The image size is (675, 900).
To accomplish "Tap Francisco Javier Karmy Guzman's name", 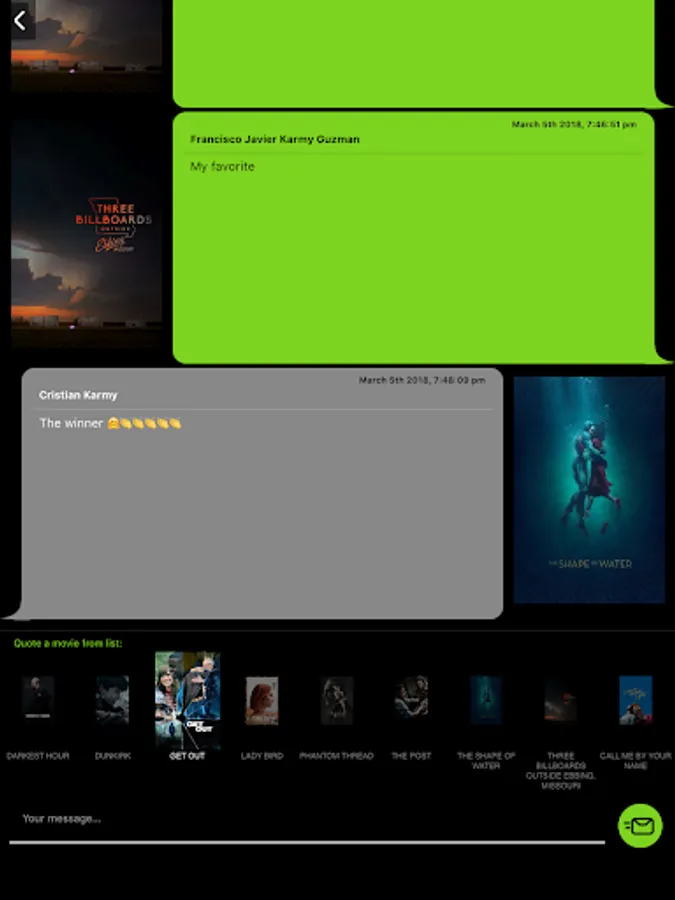I will click(x=275, y=139).
